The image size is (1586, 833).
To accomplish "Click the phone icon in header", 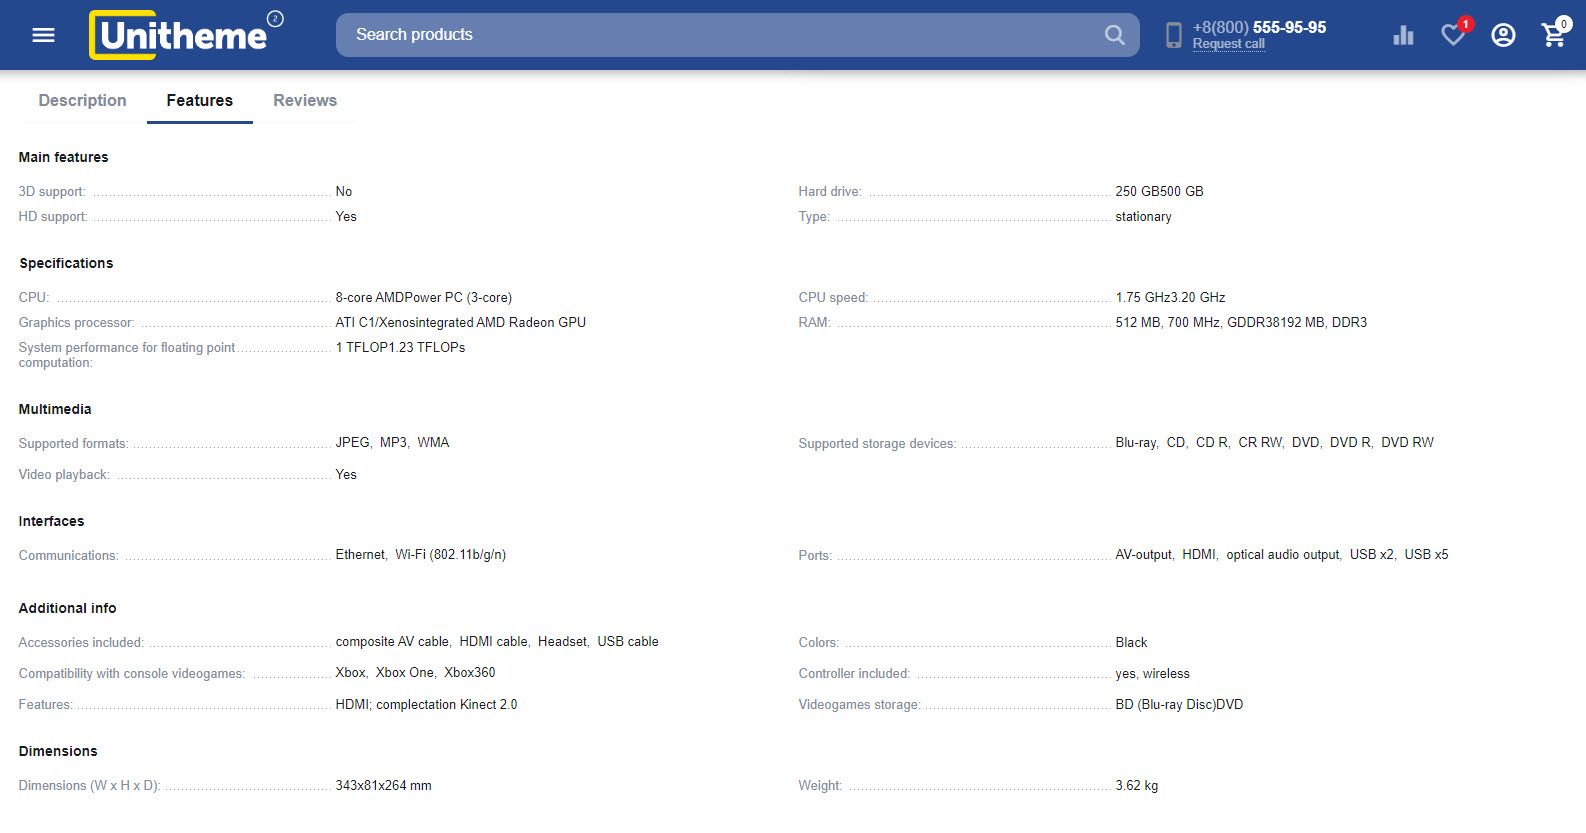I will (x=1174, y=36).
